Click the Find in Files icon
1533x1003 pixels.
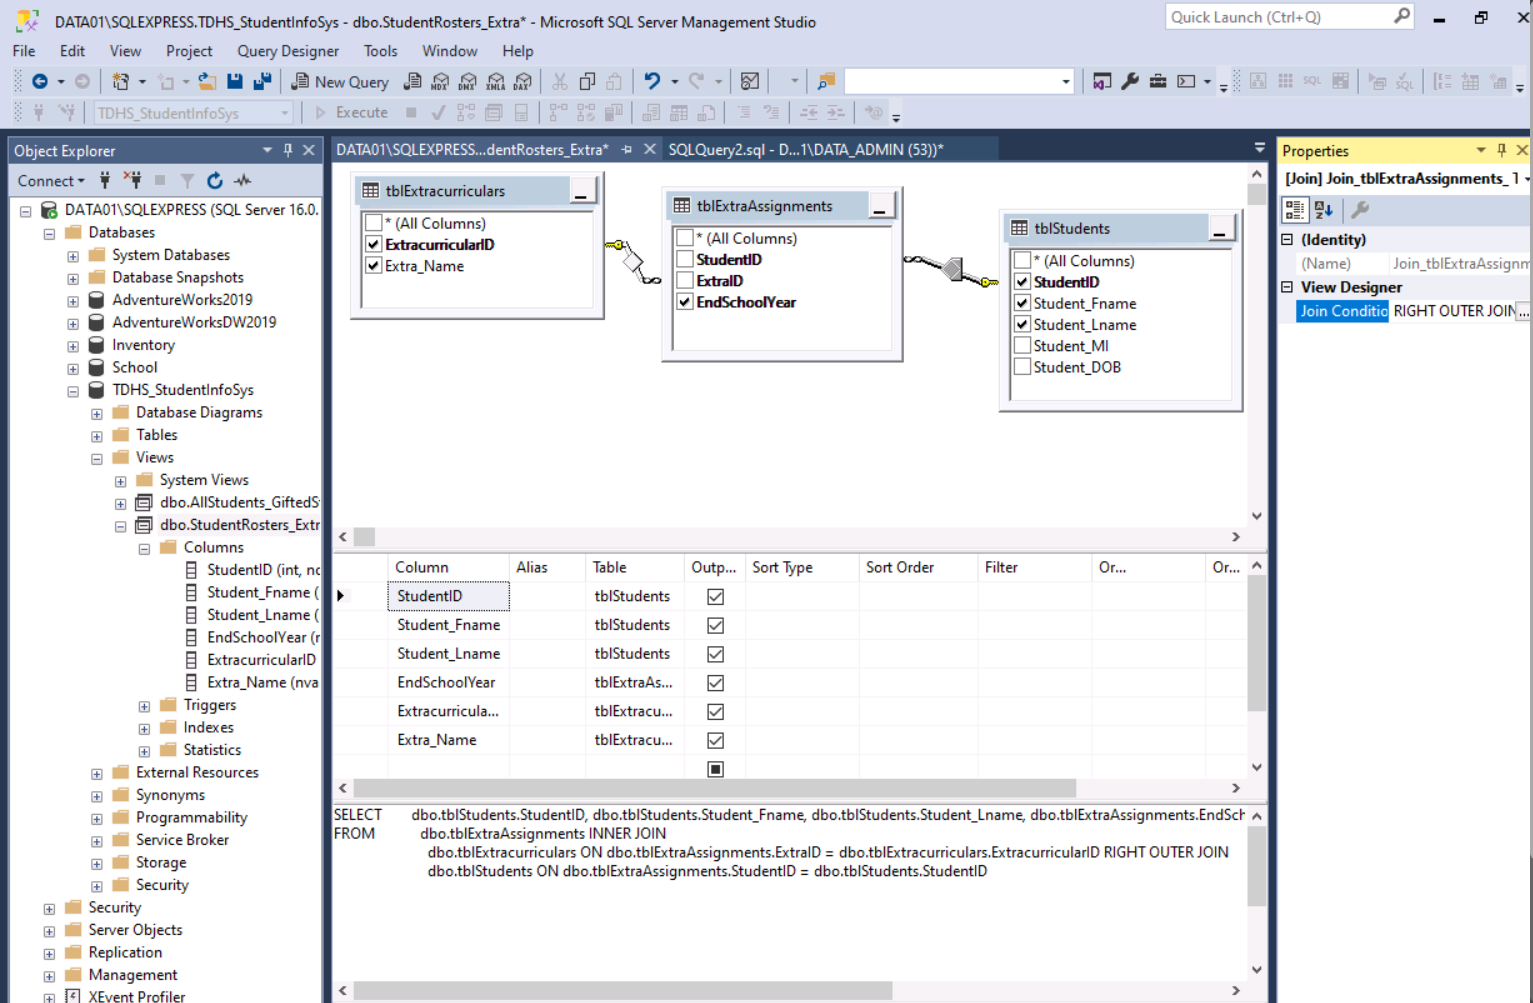click(826, 82)
